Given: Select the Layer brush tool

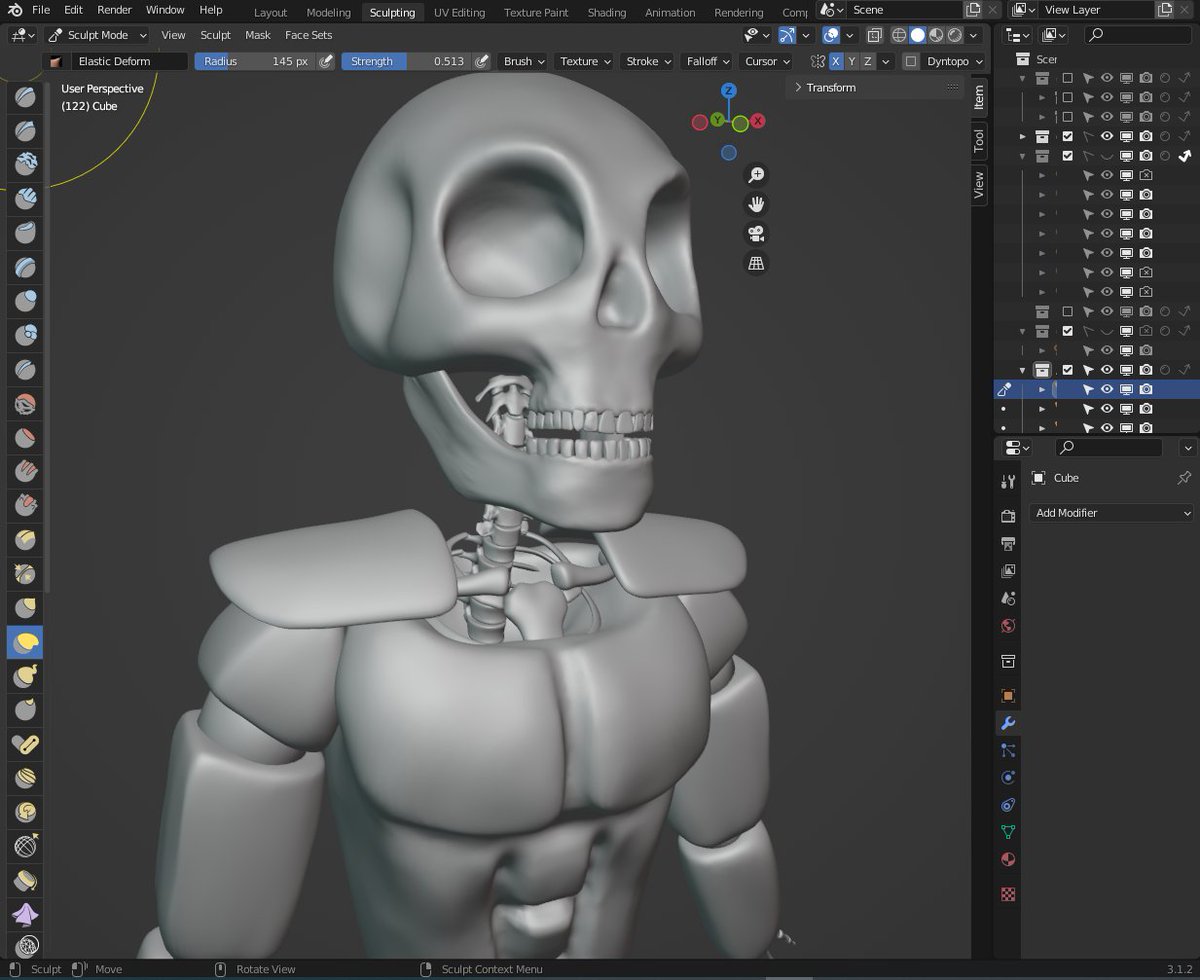Looking at the screenshot, I should [x=25, y=268].
